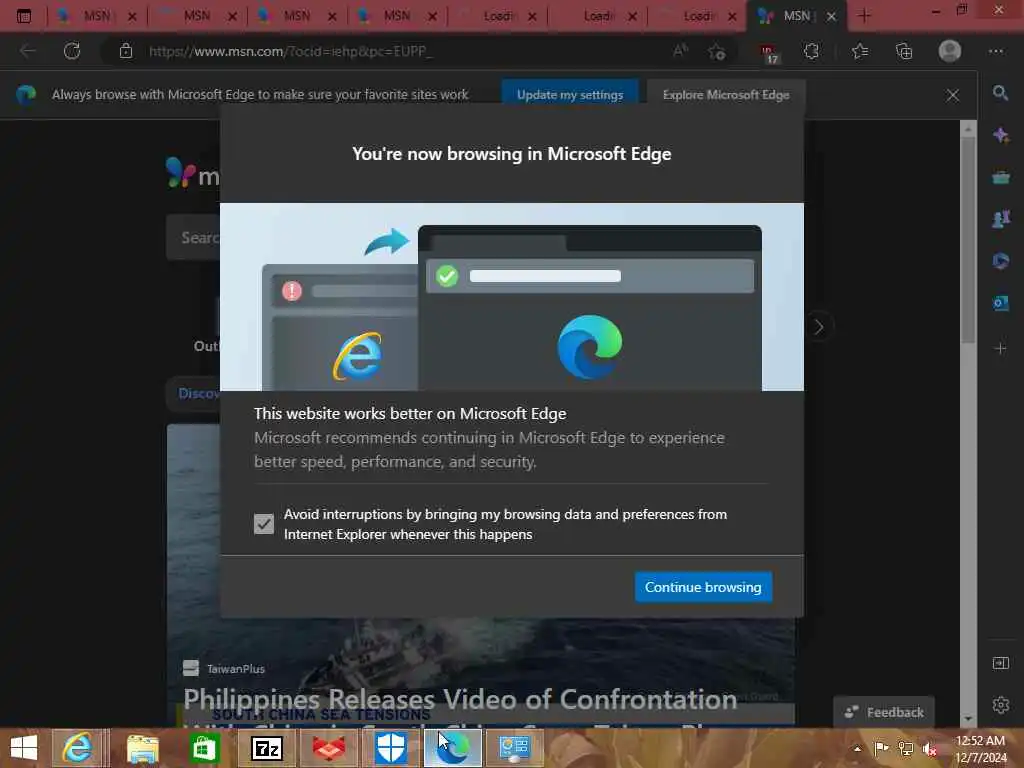Open File Explorer from taskbar
Image resolution: width=1024 pixels, height=768 pixels.
[x=143, y=748]
